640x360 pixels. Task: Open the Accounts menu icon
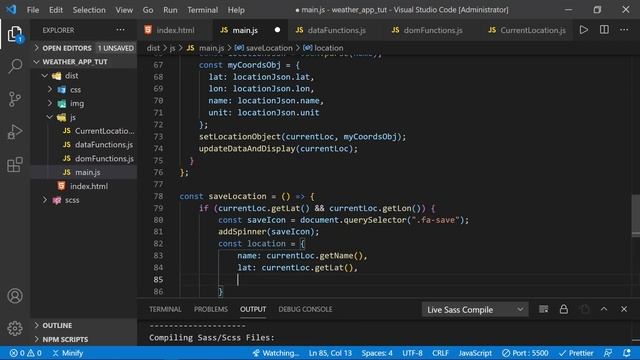point(15,296)
